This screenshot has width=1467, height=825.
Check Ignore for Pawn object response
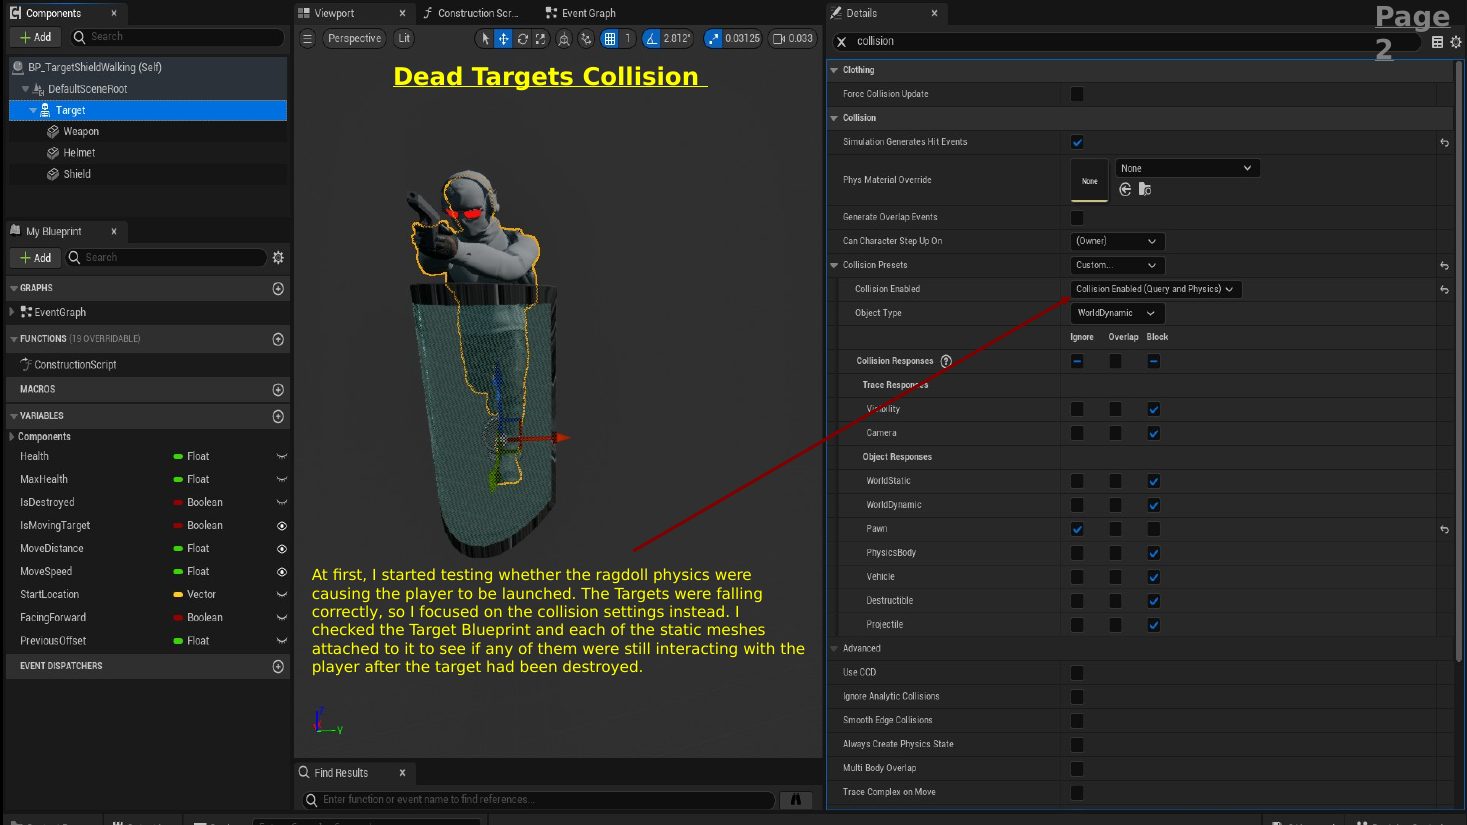click(x=1077, y=529)
